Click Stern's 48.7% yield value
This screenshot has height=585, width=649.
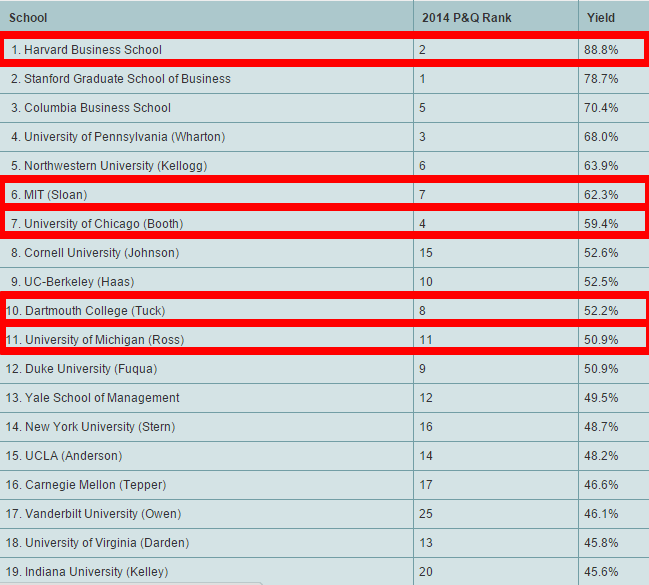click(x=601, y=426)
